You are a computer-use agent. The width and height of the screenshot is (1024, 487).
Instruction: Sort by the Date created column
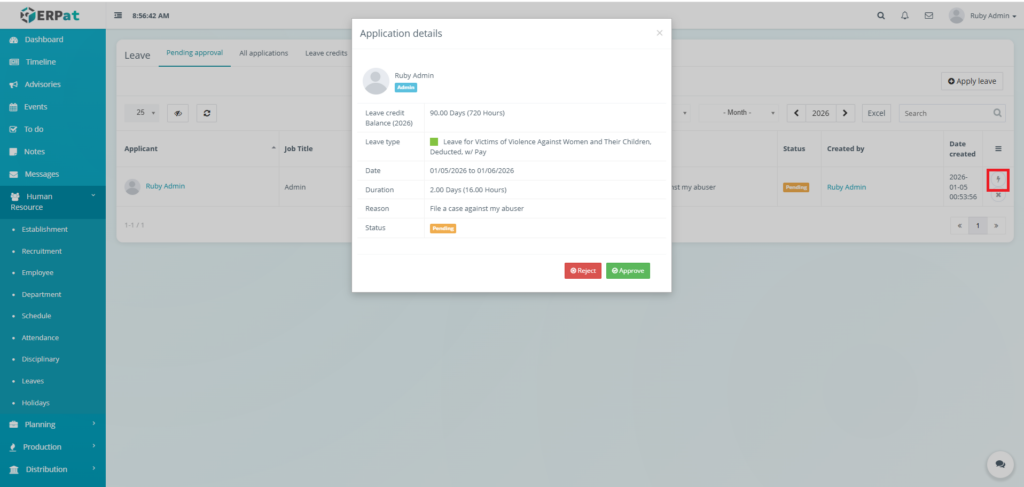pyautogui.click(x=963, y=149)
